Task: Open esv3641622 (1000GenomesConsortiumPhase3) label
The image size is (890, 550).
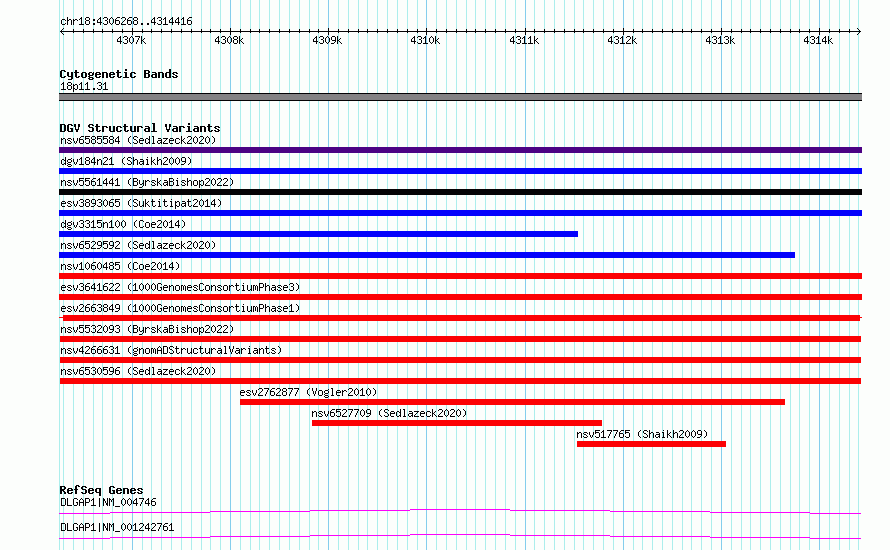Action: pos(180,287)
